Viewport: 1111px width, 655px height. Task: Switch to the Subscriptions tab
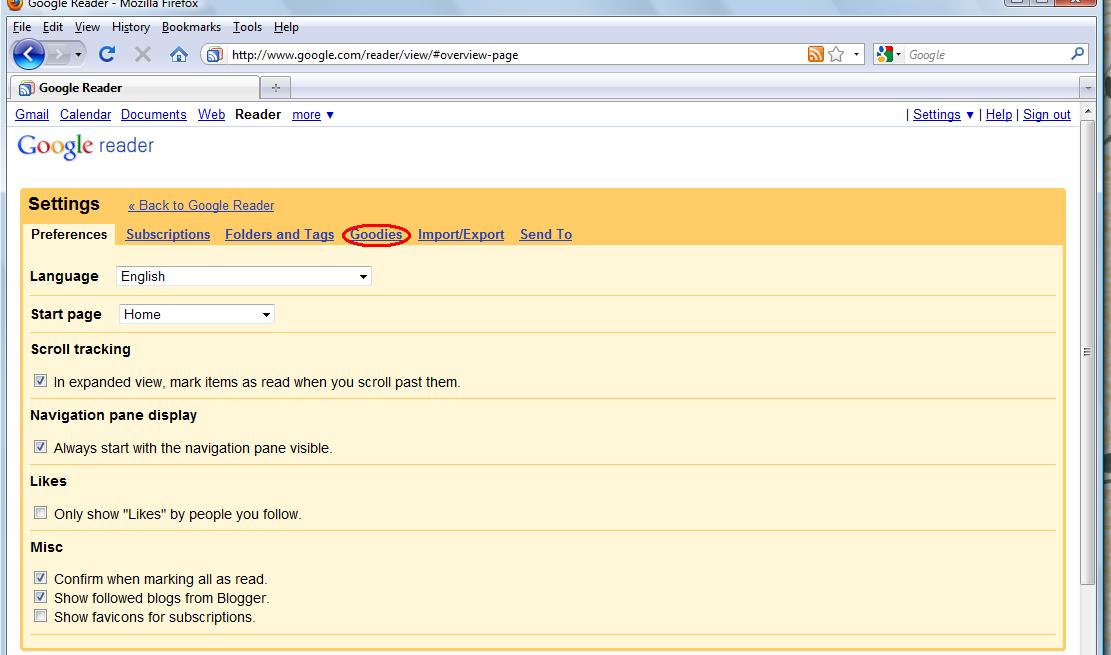(168, 235)
